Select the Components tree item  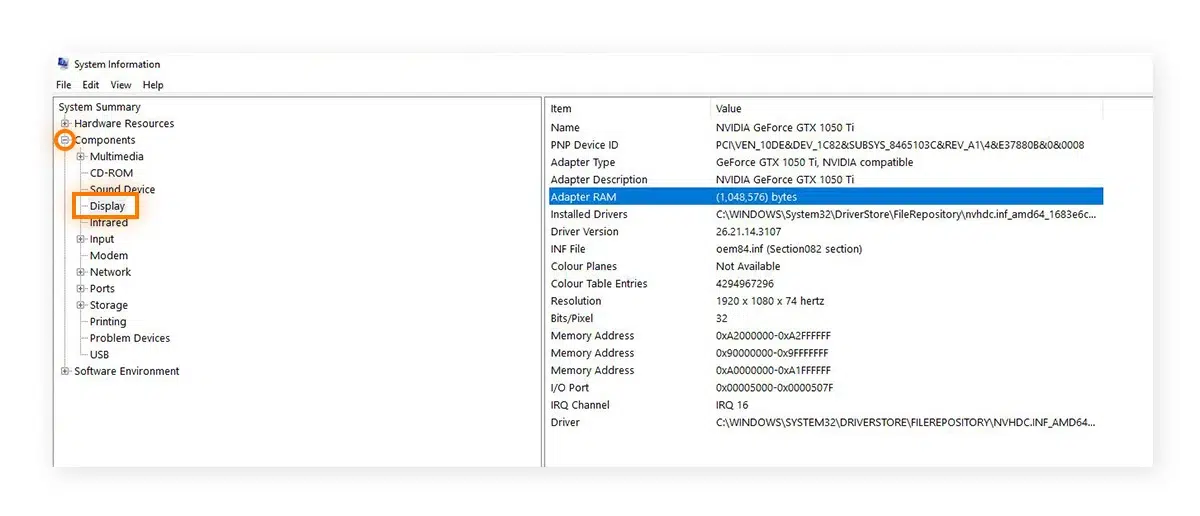105,140
